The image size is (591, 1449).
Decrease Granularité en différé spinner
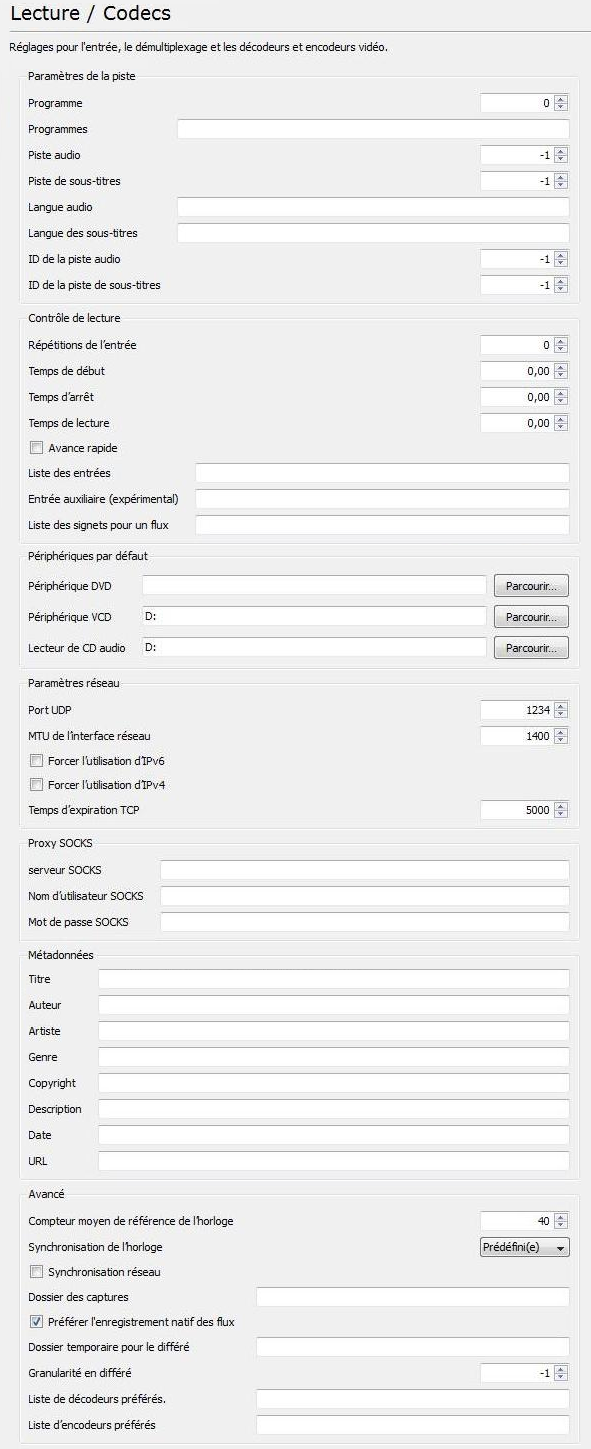click(x=561, y=1377)
